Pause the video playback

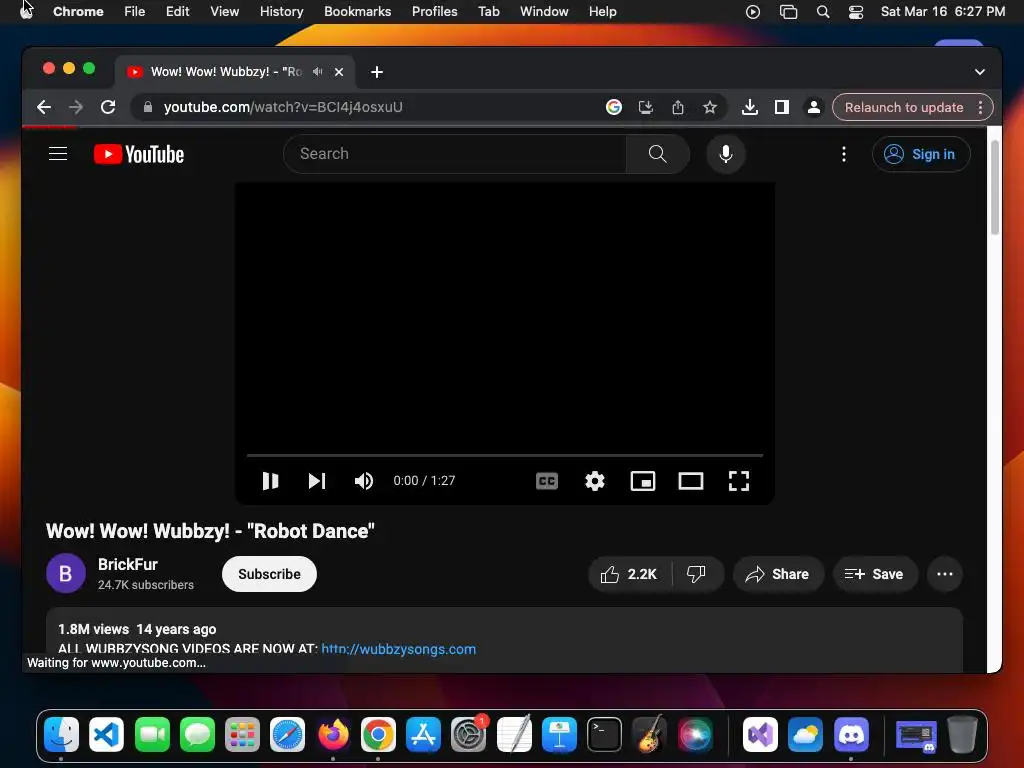pyautogui.click(x=270, y=481)
